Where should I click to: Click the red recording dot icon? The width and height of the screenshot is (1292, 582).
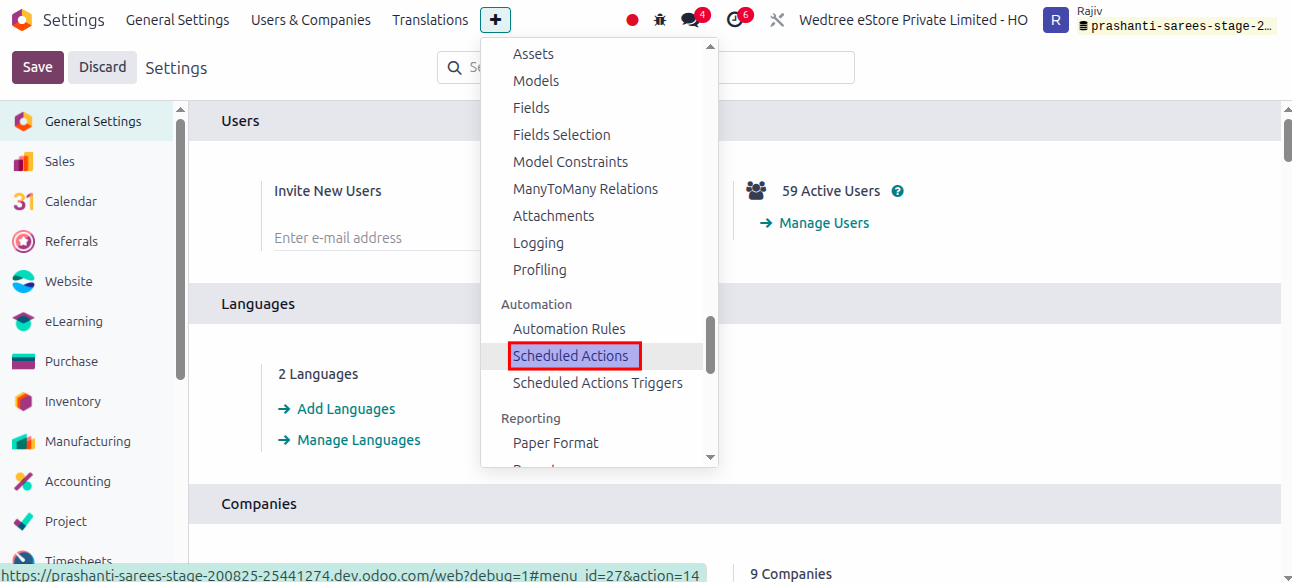(x=632, y=20)
